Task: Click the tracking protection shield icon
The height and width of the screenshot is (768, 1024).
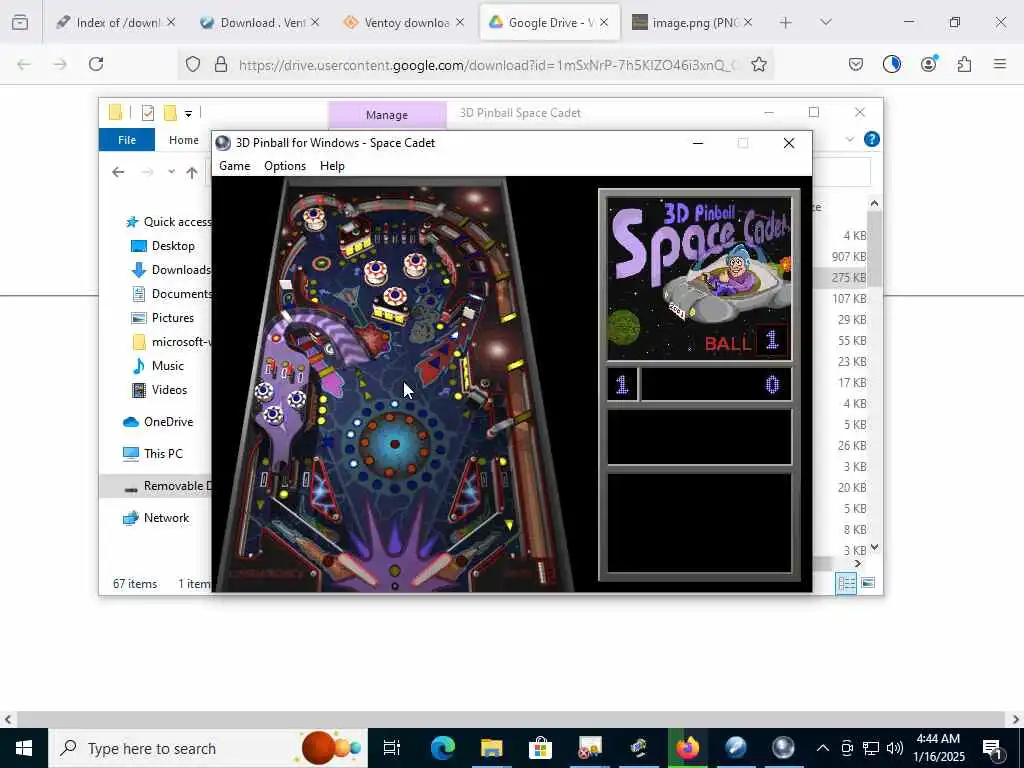Action: click(x=193, y=64)
